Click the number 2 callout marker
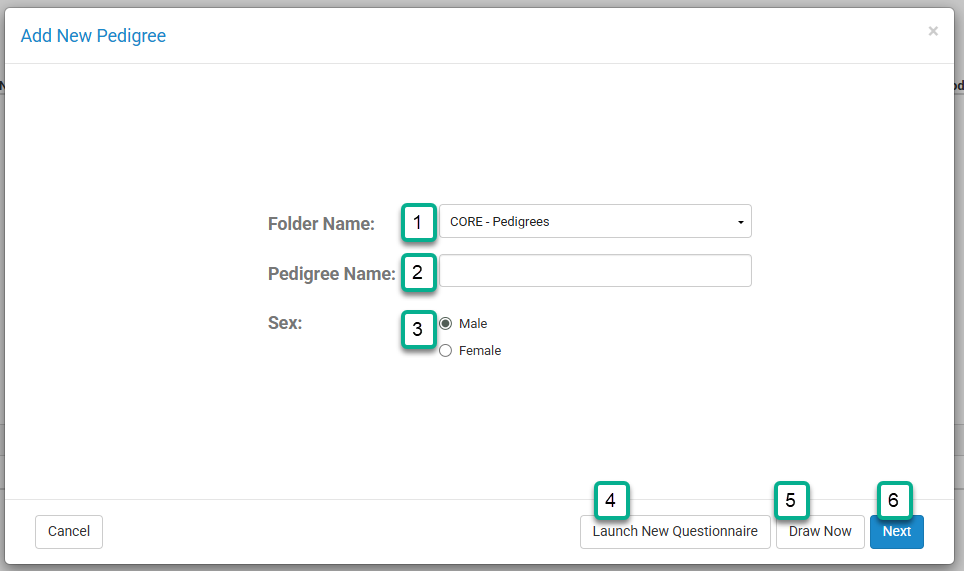964x571 pixels. (418, 272)
